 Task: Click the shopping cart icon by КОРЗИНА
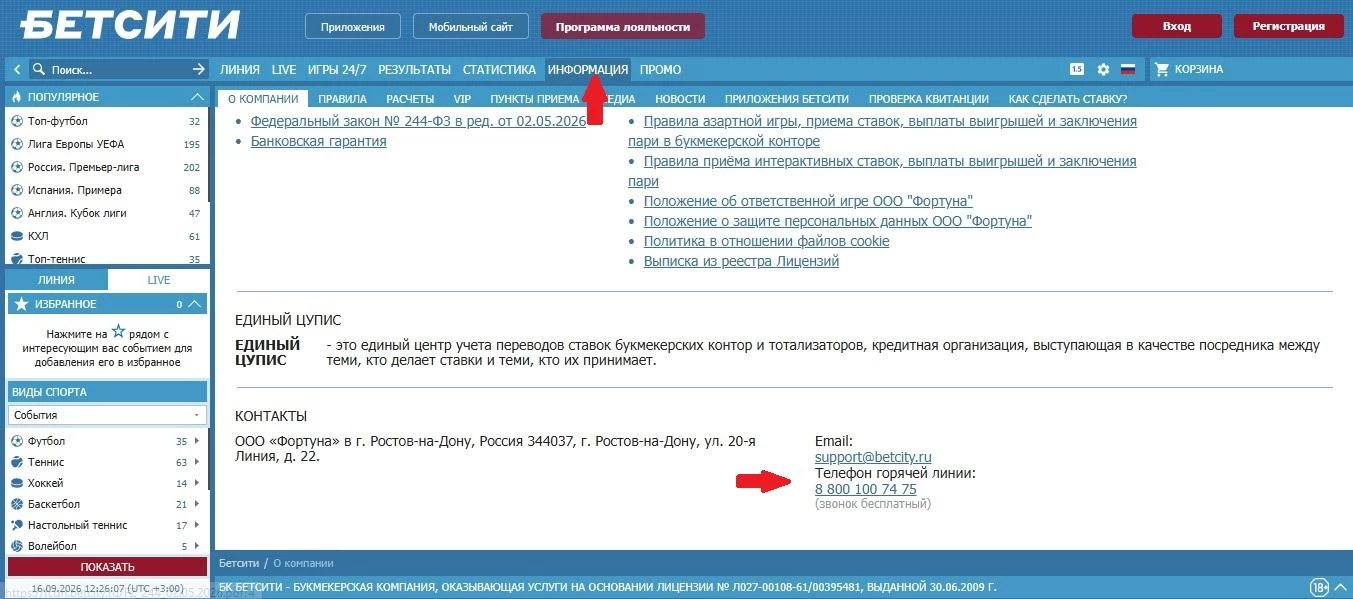pyautogui.click(x=1162, y=70)
